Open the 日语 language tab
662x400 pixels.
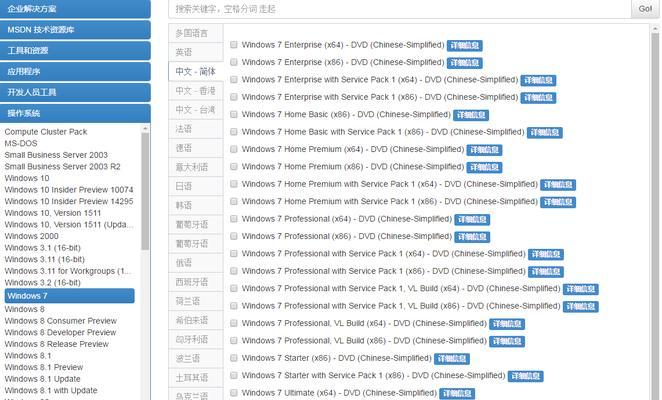(195, 186)
